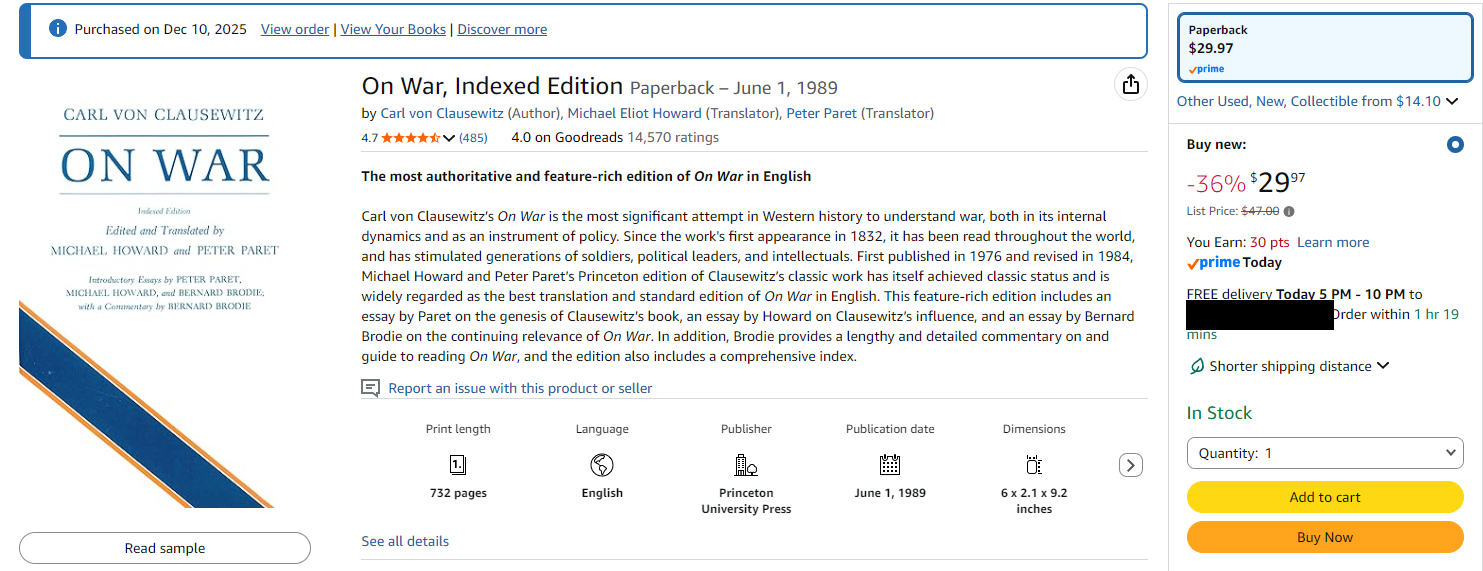The image size is (1483, 571).
Task: Click the 4.0 on Goodreads text
Action: click(567, 138)
